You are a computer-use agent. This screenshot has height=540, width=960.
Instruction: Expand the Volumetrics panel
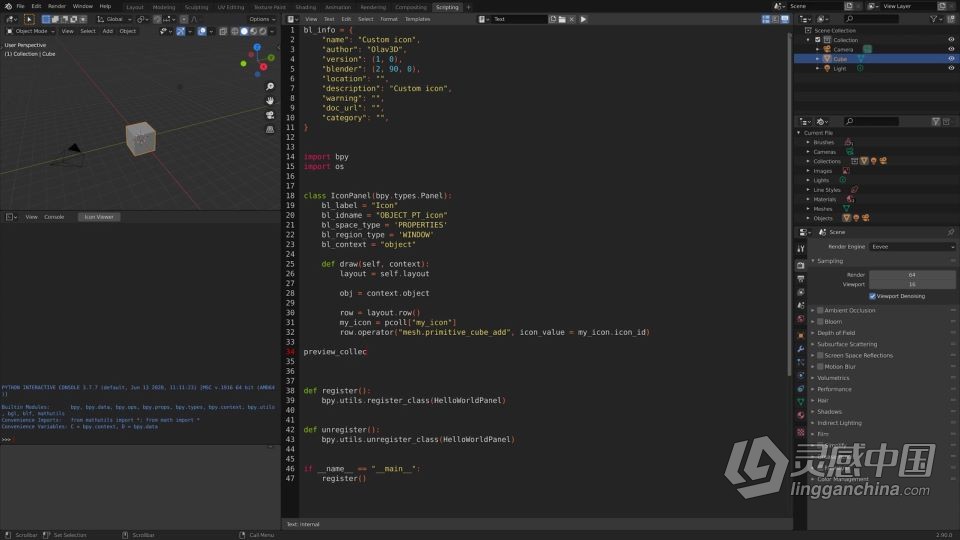[833, 378]
